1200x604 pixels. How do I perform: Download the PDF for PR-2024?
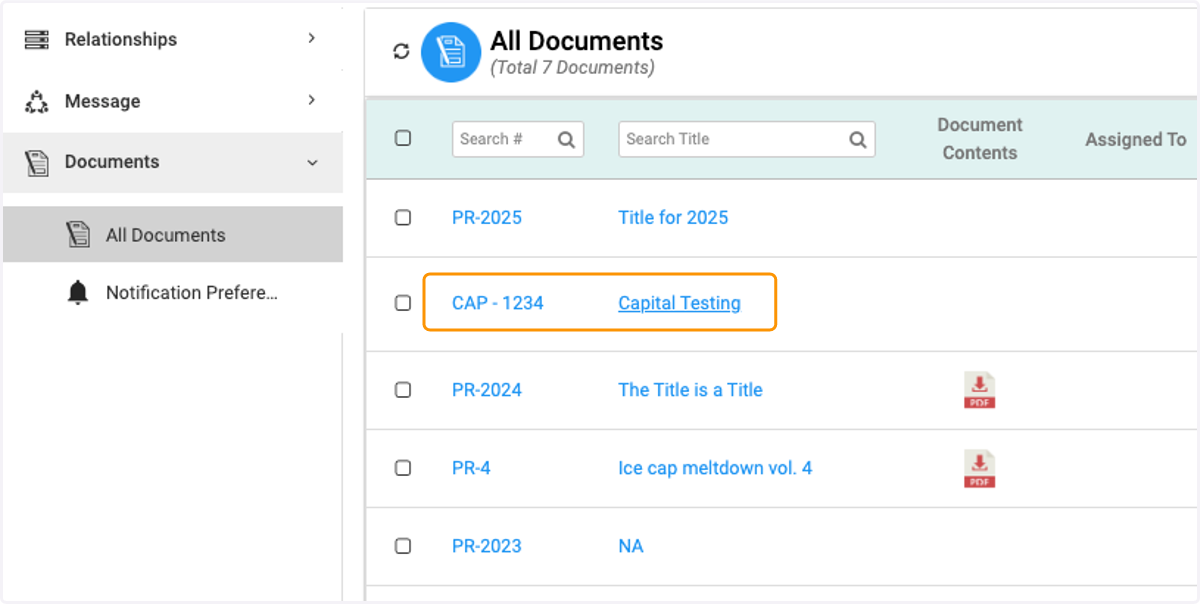pyautogui.click(x=980, y=390)
